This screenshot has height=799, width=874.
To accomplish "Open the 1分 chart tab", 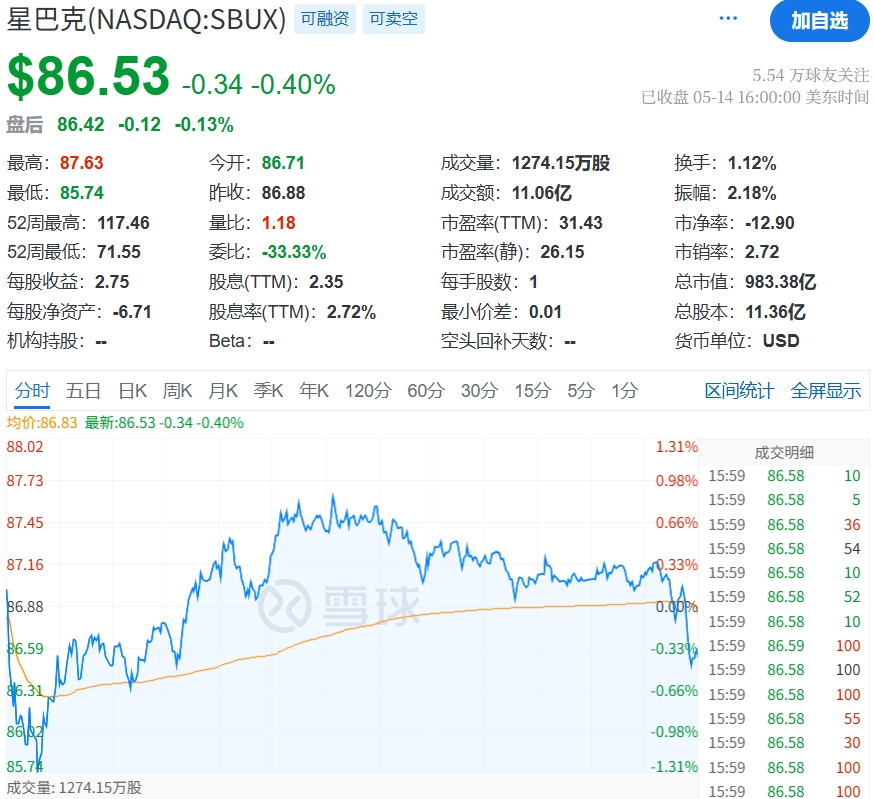I will [x=625, y=390].
